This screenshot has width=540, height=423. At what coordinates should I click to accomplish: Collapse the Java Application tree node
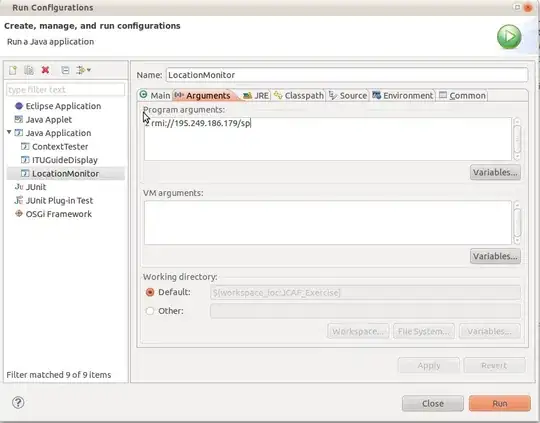[9, 132]
